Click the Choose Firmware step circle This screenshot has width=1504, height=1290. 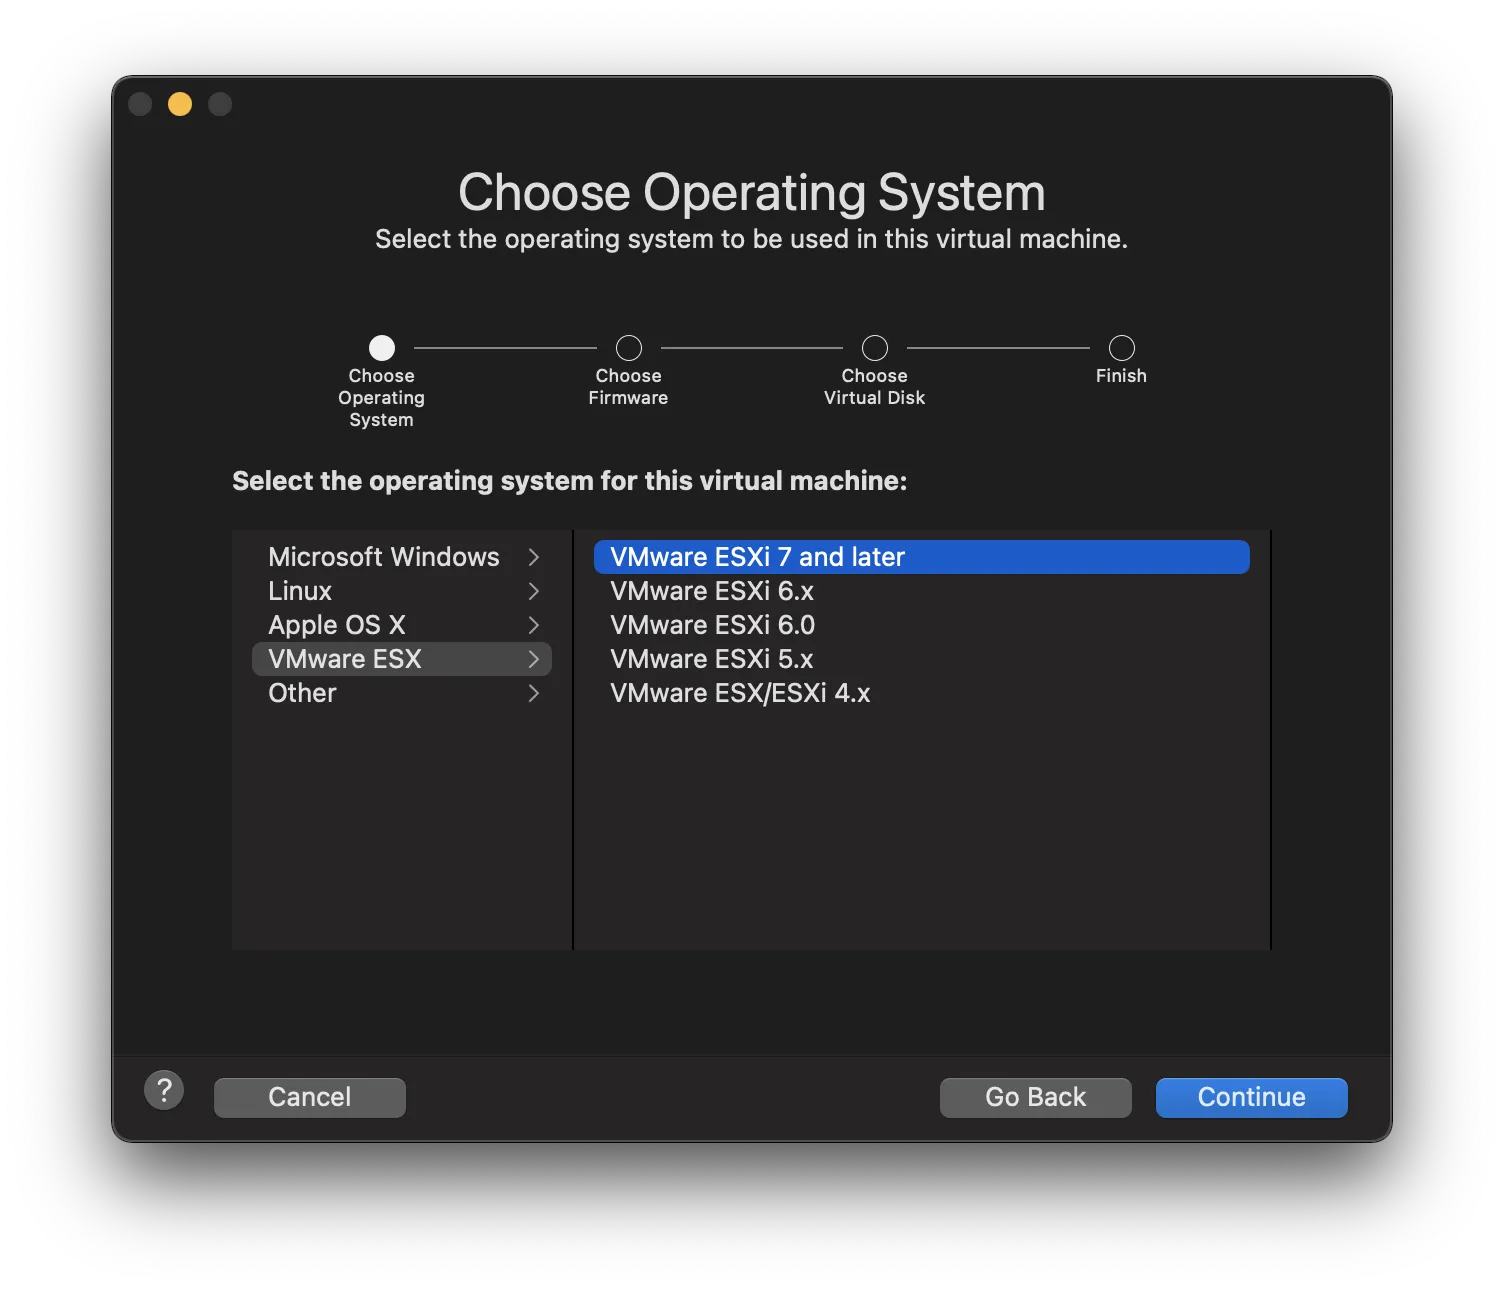[628, 348]
